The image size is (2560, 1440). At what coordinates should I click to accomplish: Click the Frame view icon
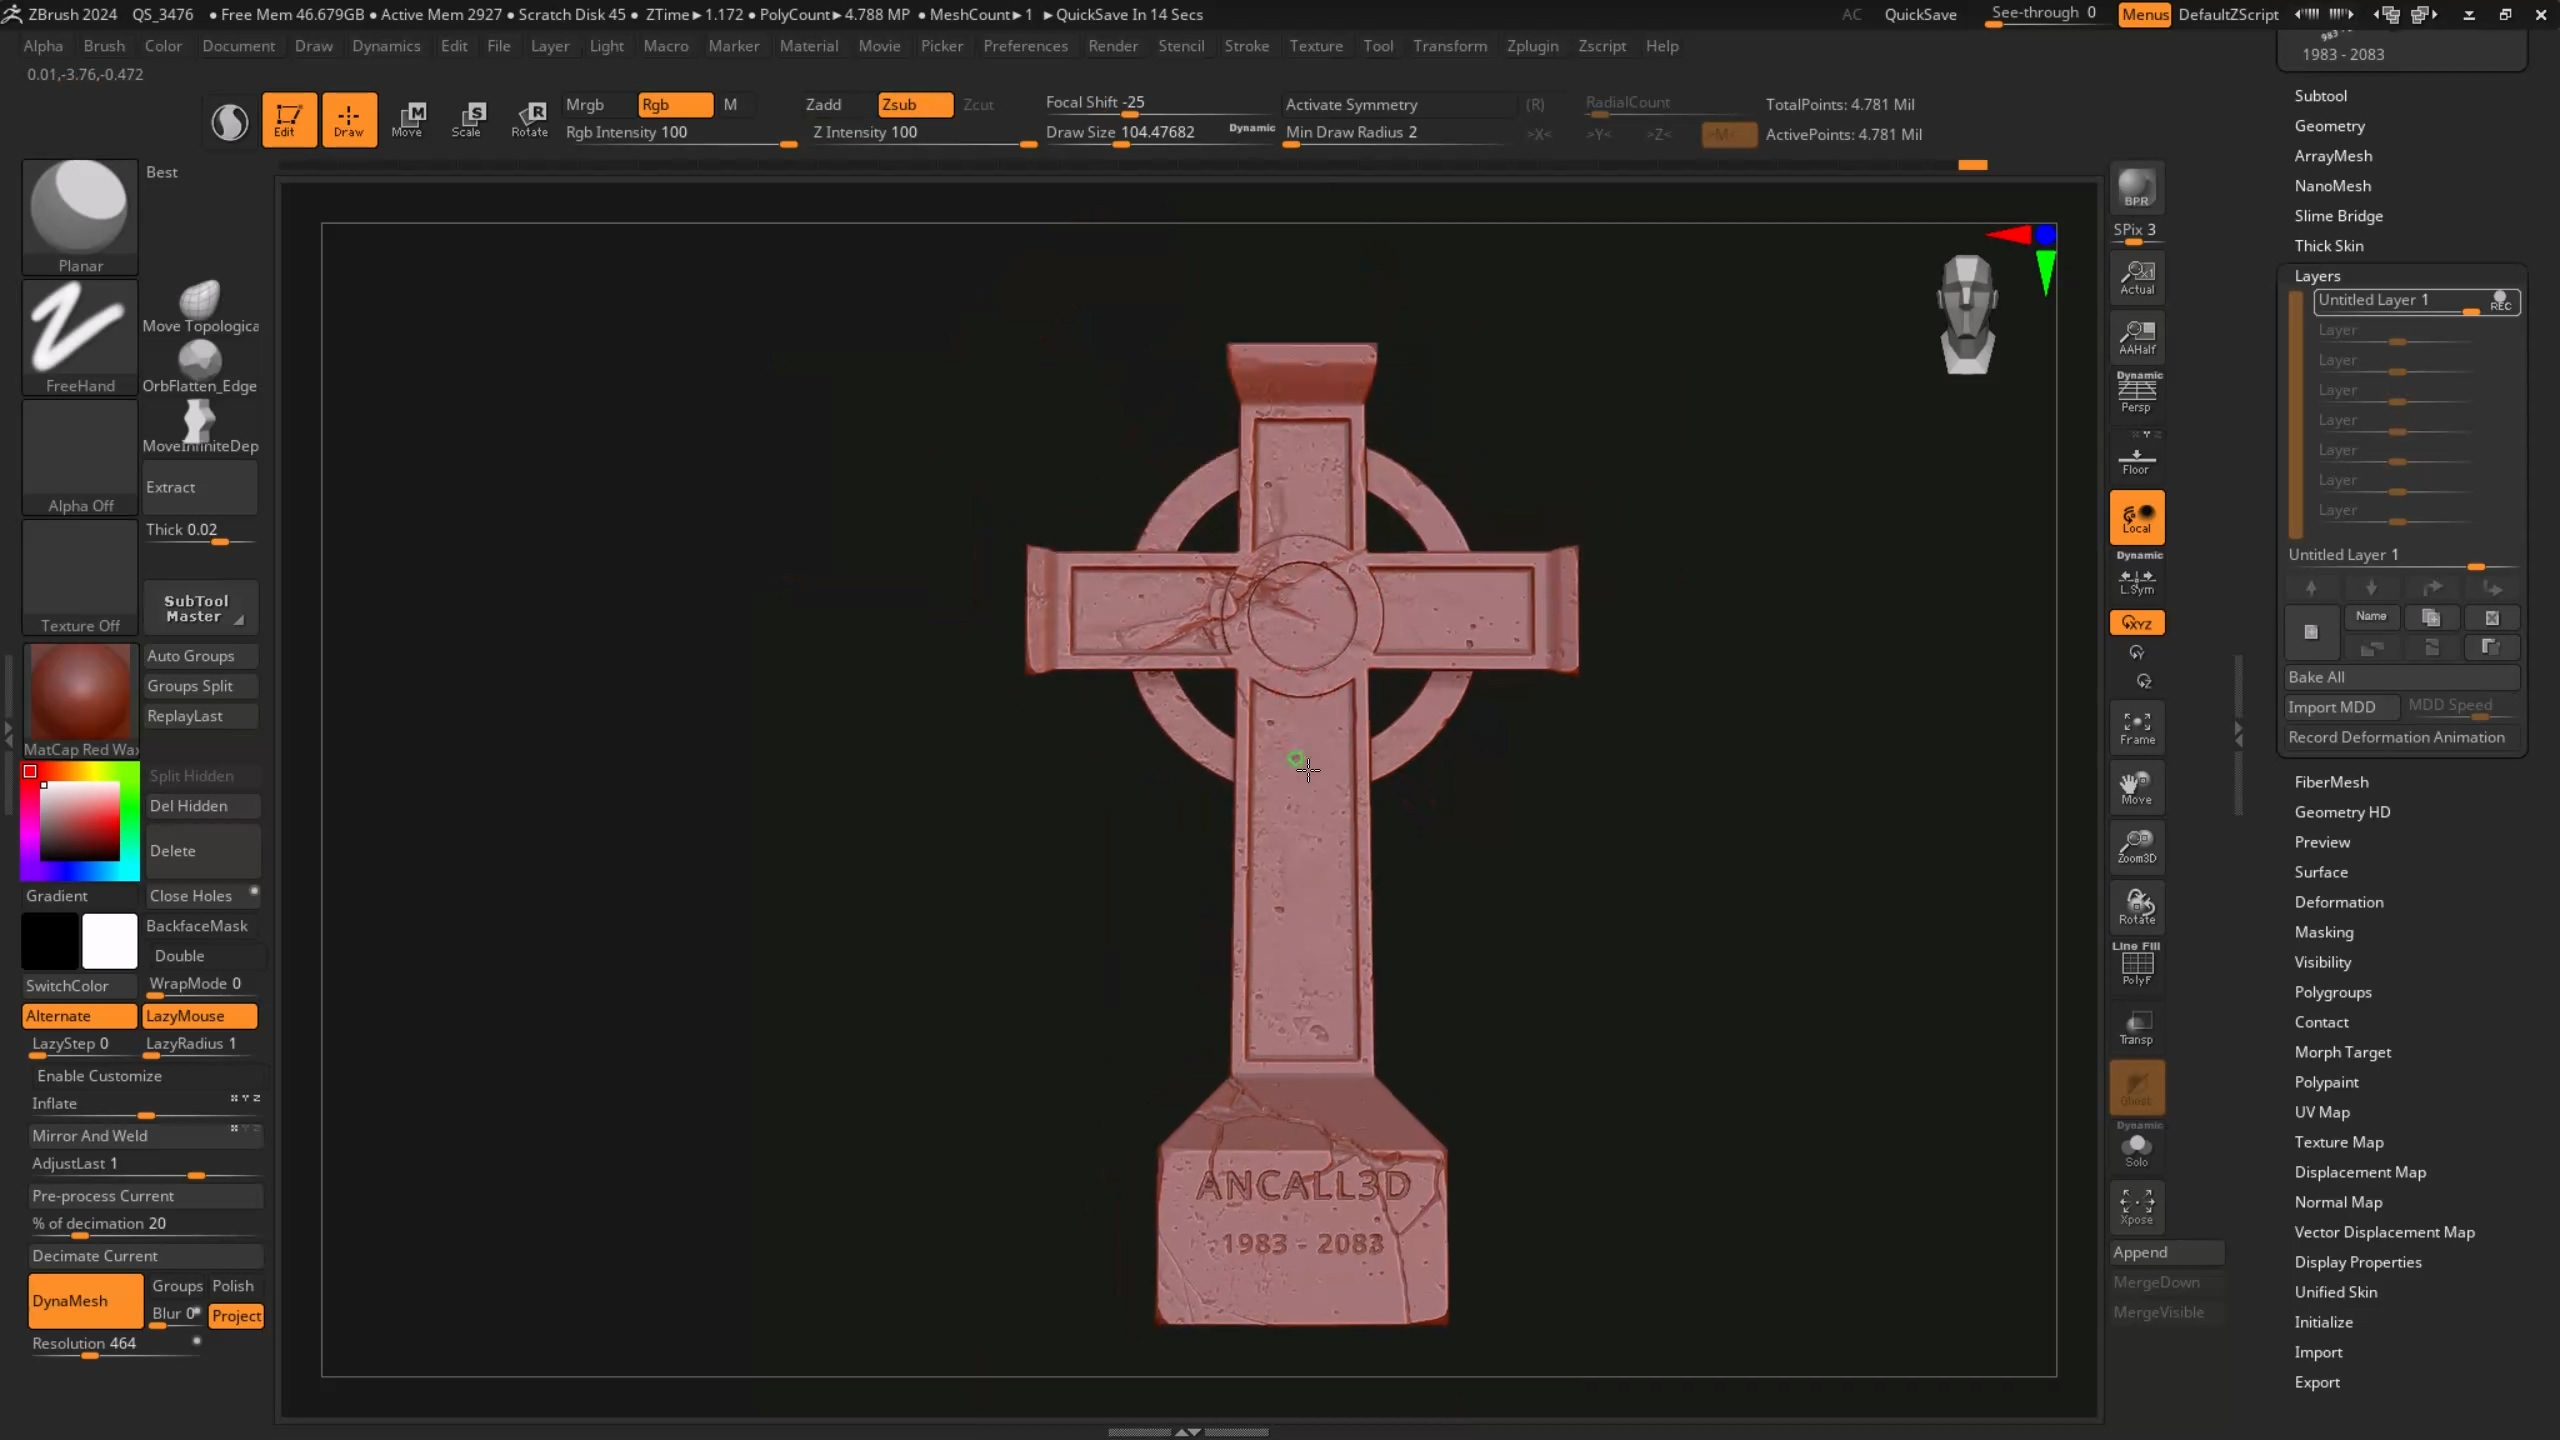(2137, 727)
